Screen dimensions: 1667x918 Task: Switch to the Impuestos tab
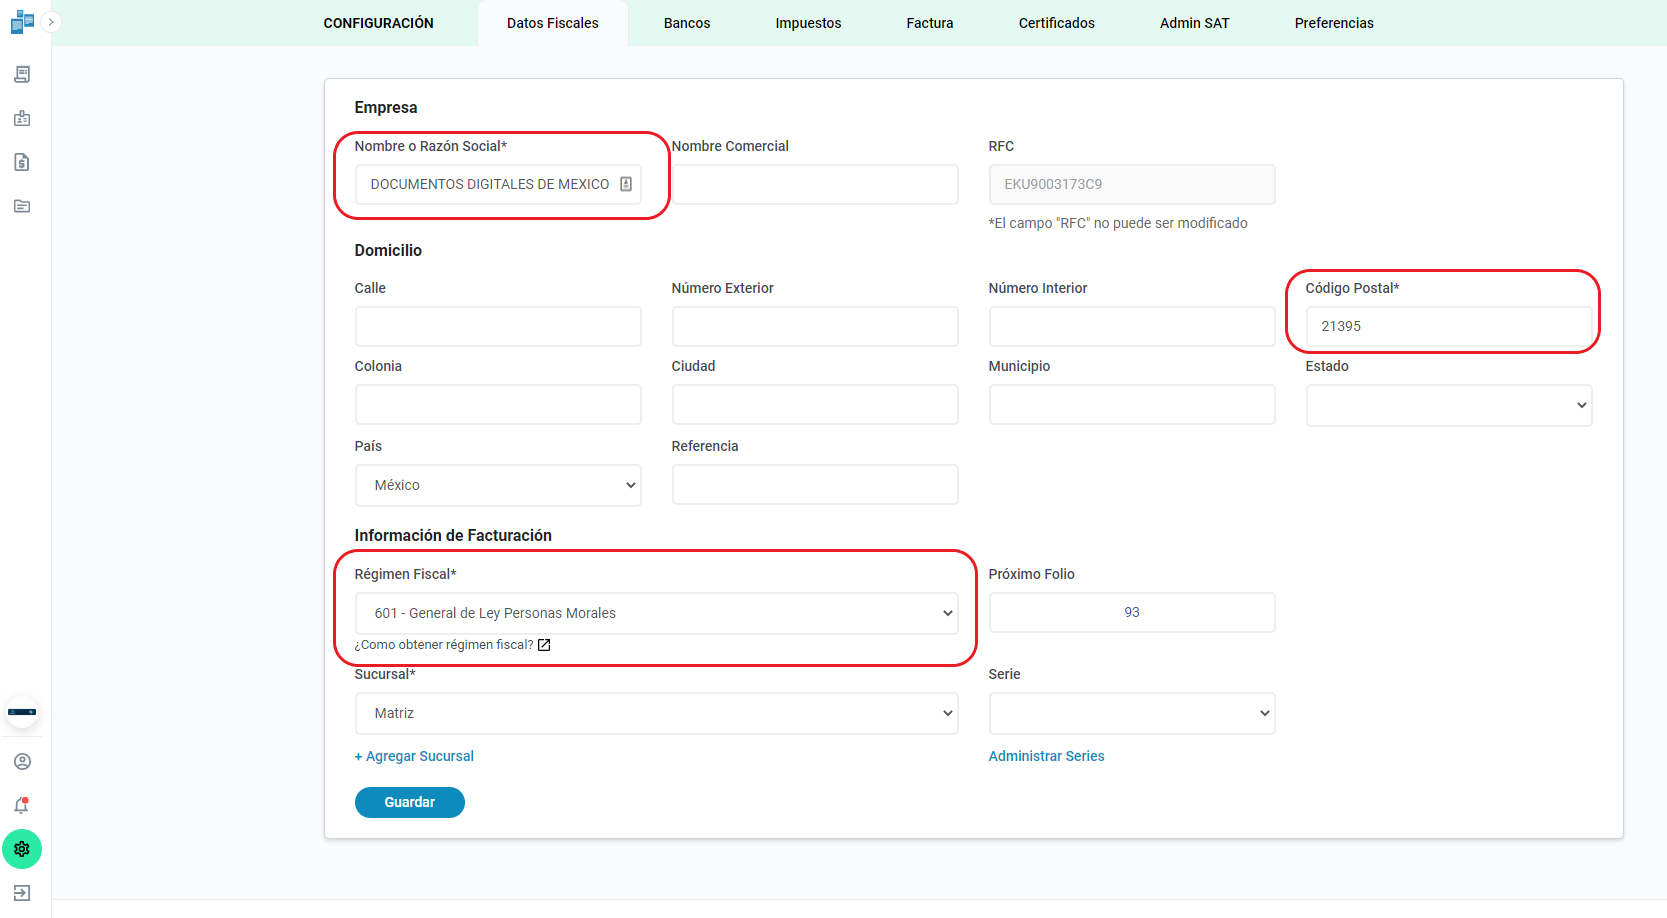(x=808, y=23)
